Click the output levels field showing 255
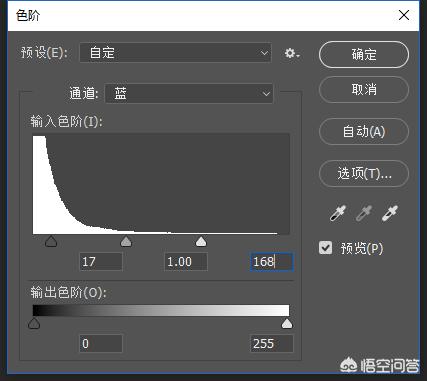427x381 pixels. click(272, 344)
